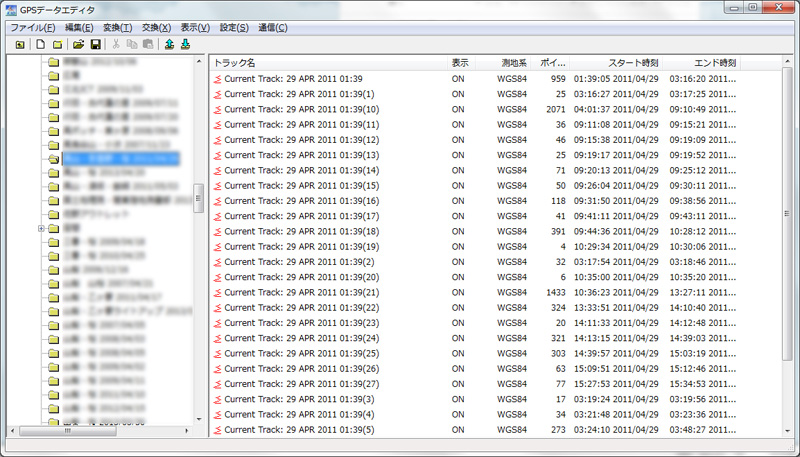The width and height of the screenshot is (800, 457).
Task: Click the download from GPS arrow icon
Action: 185,45
